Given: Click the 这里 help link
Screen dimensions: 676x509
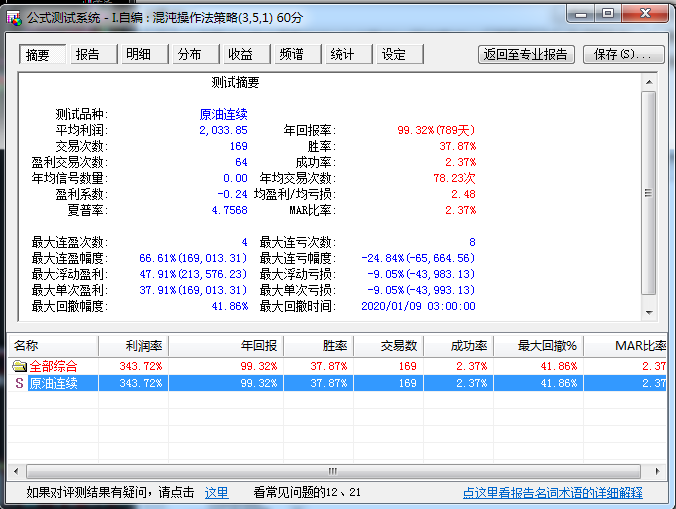Looking at the screenshot, I should tap(216, 493).
